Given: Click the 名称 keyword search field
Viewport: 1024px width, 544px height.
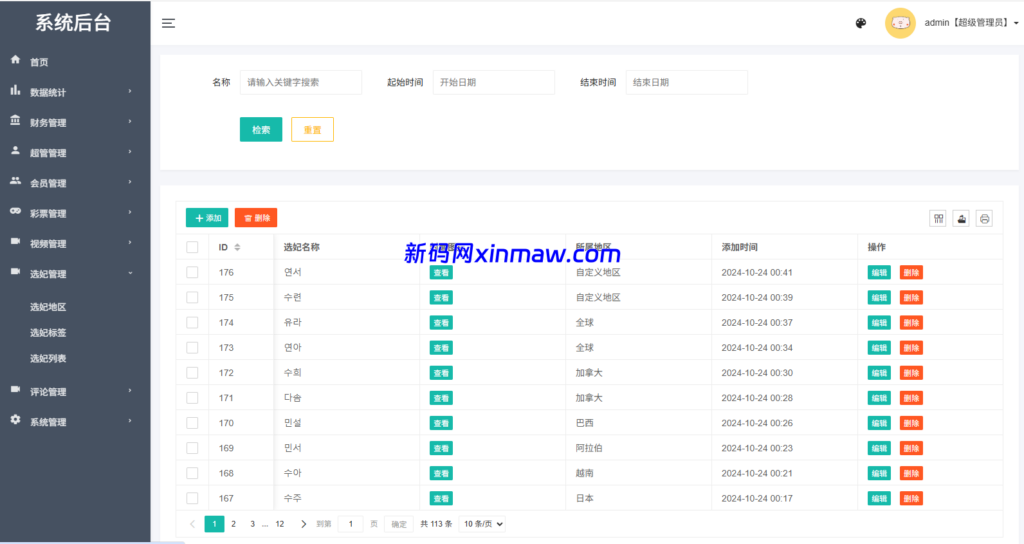Looking at the screenshot, I should tap(300, 82).
